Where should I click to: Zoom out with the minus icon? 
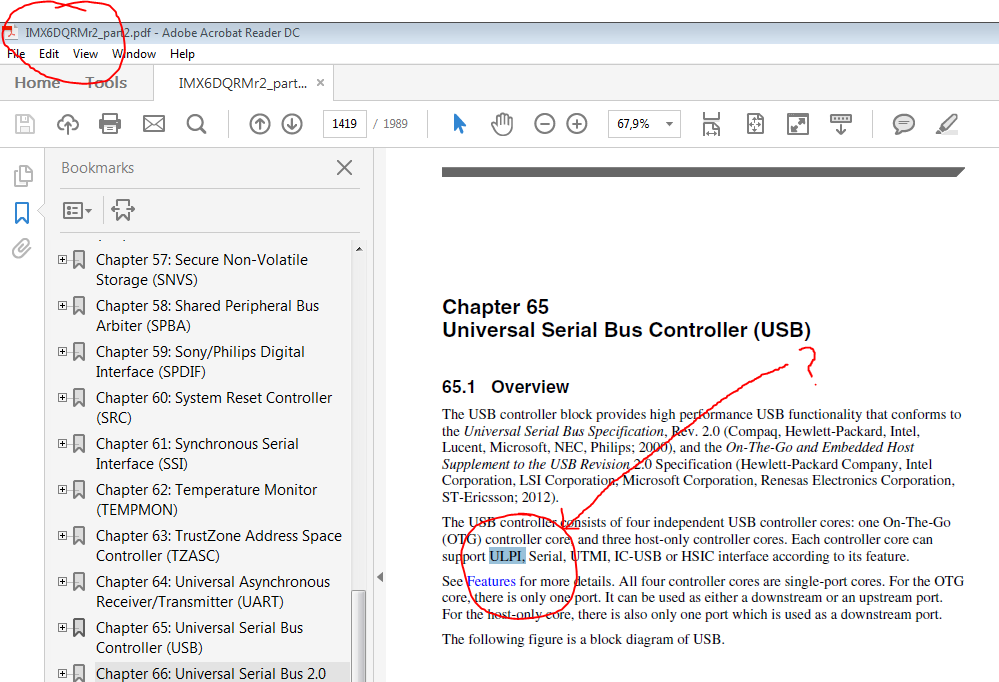[544, 124]
